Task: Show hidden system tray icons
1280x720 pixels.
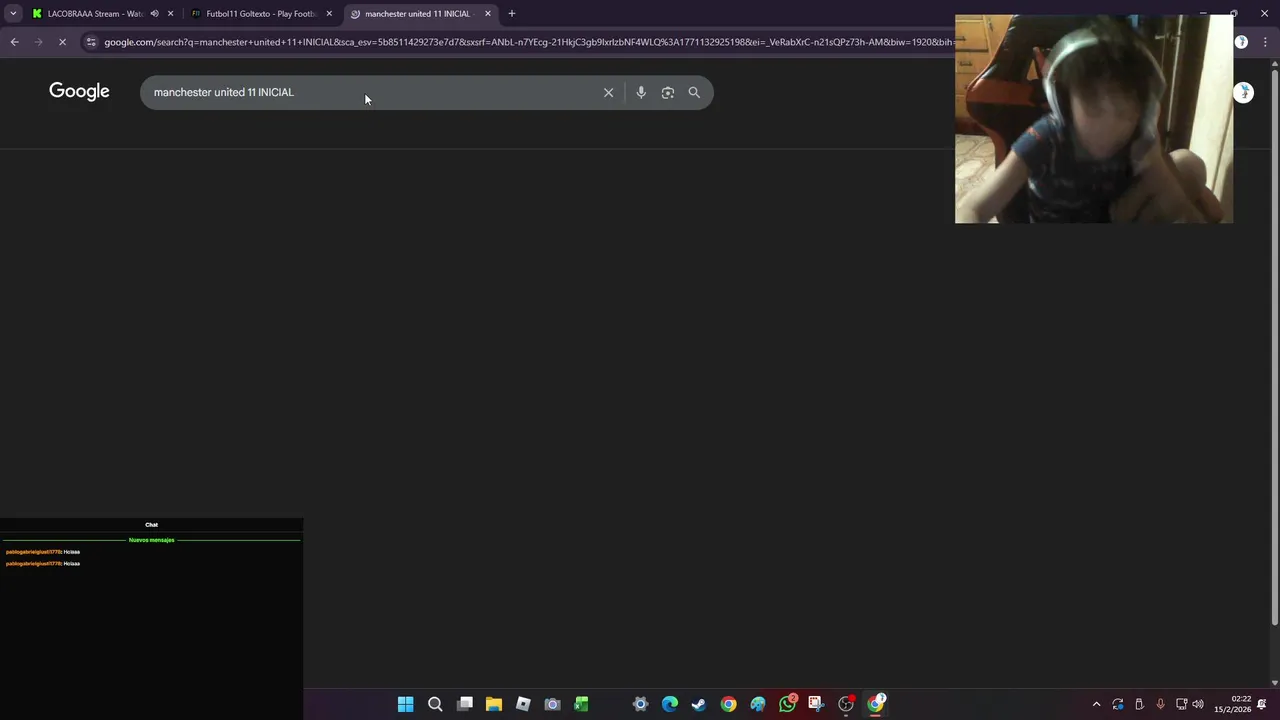Action: point(1096,704)
